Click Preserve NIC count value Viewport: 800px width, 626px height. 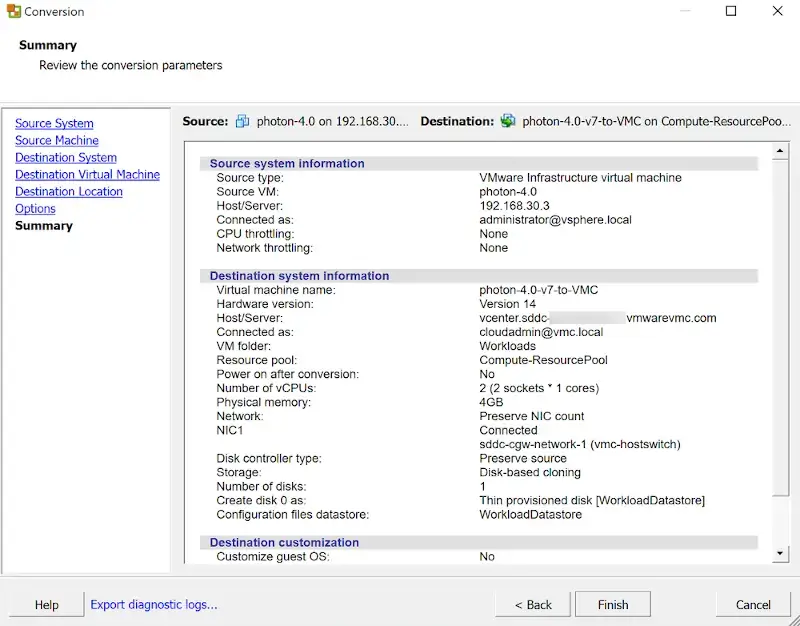click(x=532, y=416)
